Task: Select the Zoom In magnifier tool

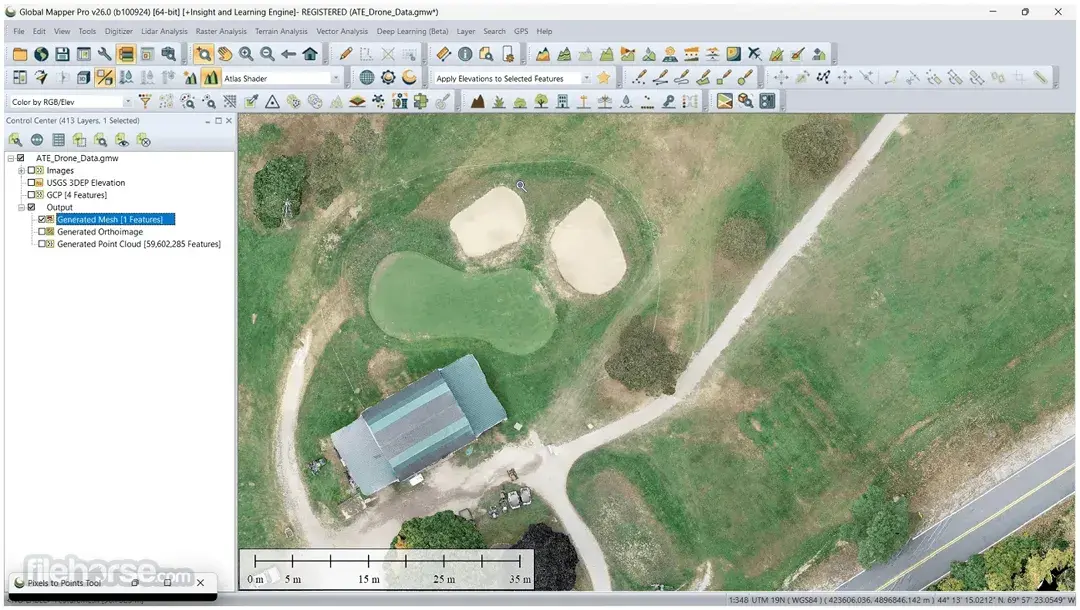Action: tap(246, 54)
